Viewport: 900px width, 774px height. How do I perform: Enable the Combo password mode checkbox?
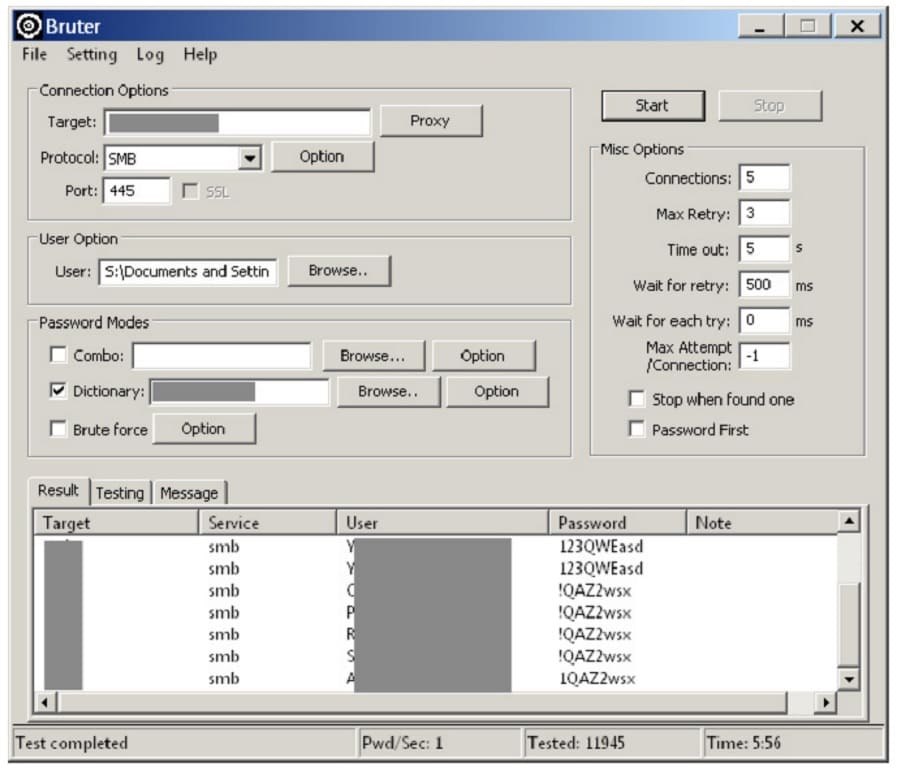pyautogui.click(x=58, y=355)
